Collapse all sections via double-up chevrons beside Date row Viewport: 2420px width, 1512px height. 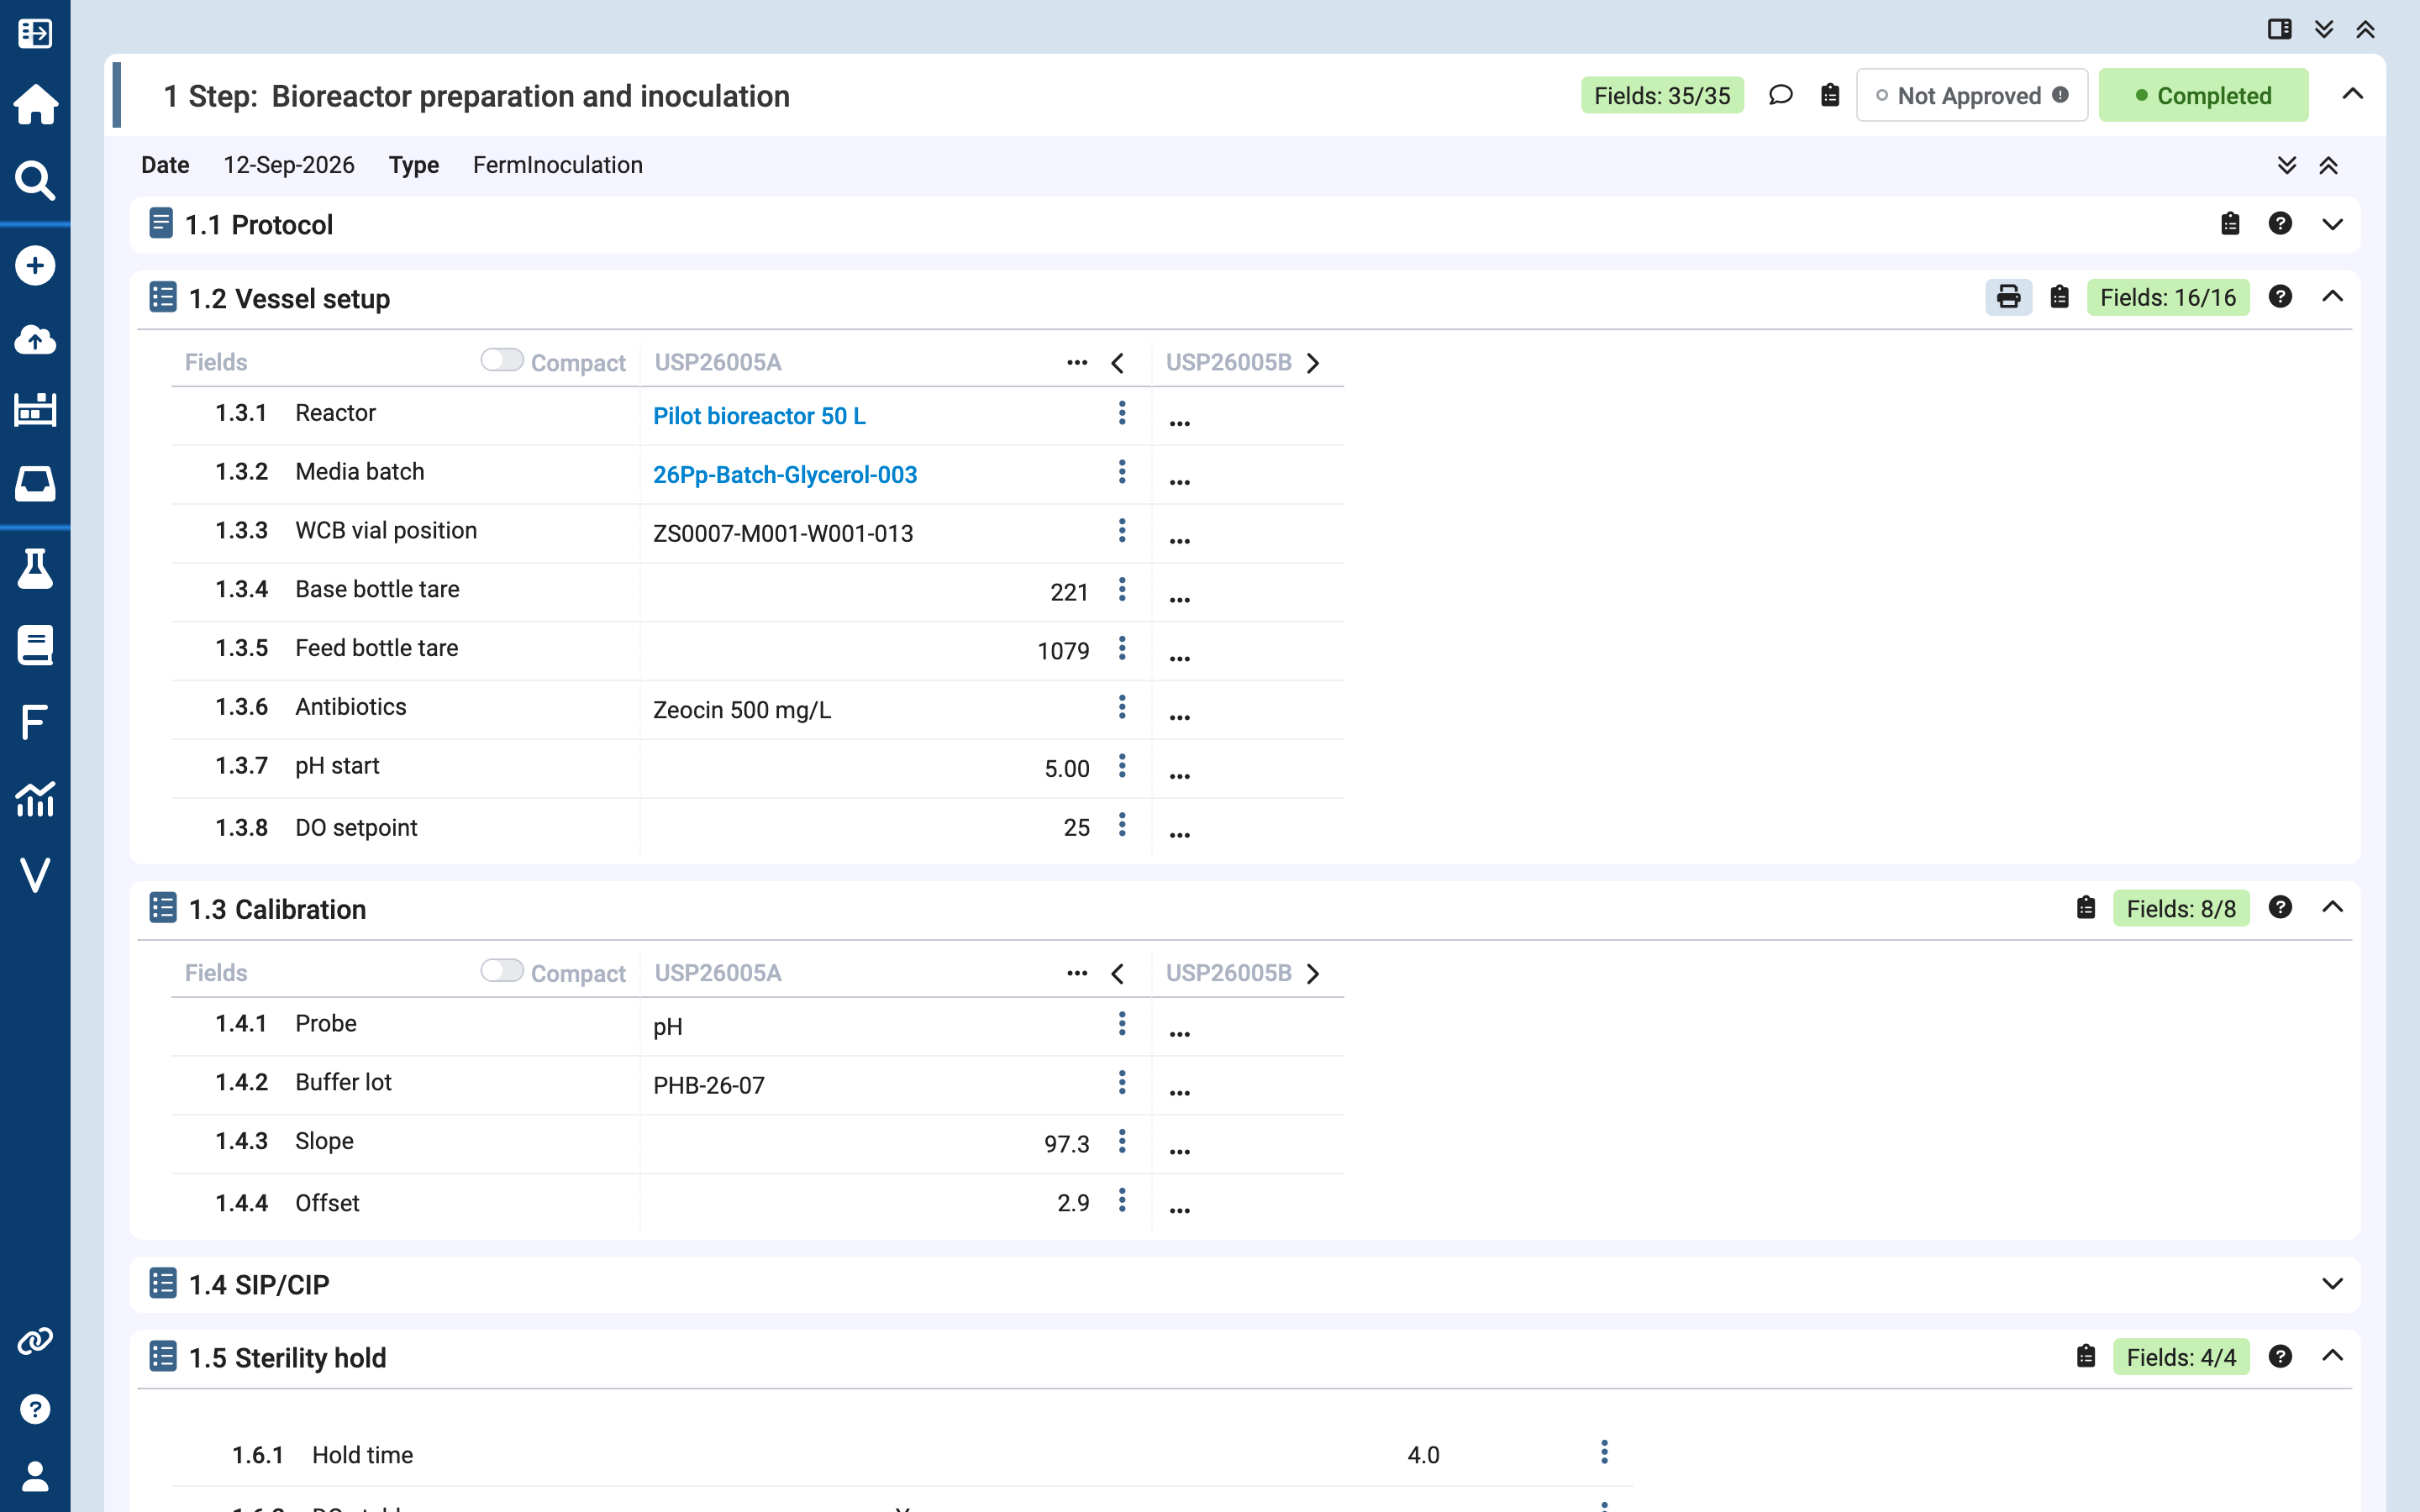pyautogui.click(x=2328, y=165)
